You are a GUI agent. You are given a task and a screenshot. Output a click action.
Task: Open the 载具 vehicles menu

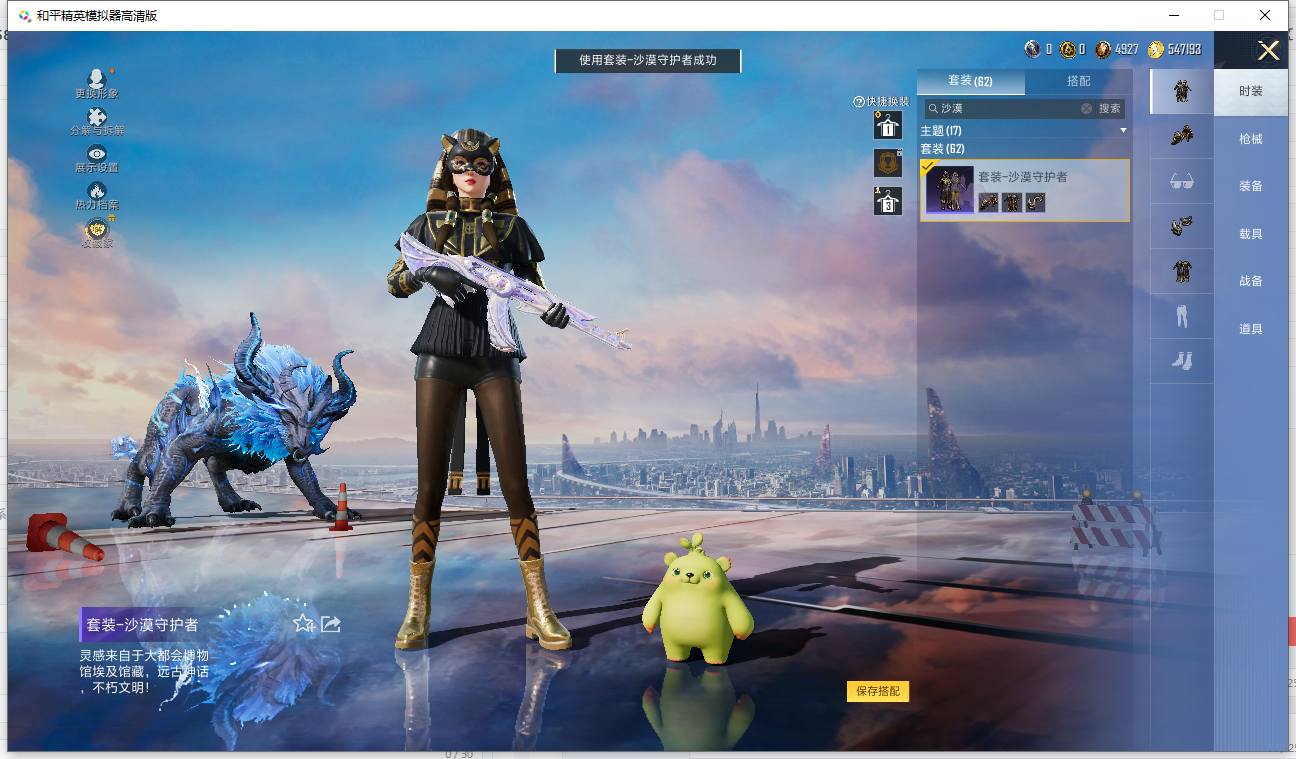[x=1251, y=234]
